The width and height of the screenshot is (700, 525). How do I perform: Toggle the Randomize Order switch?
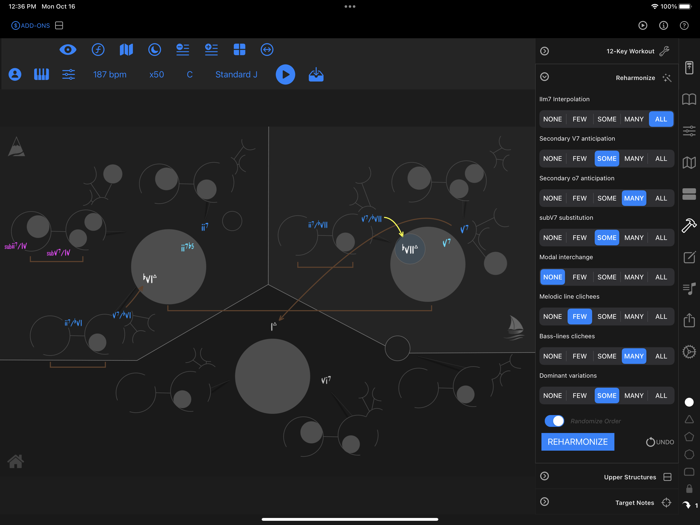(x=554, y=421)
